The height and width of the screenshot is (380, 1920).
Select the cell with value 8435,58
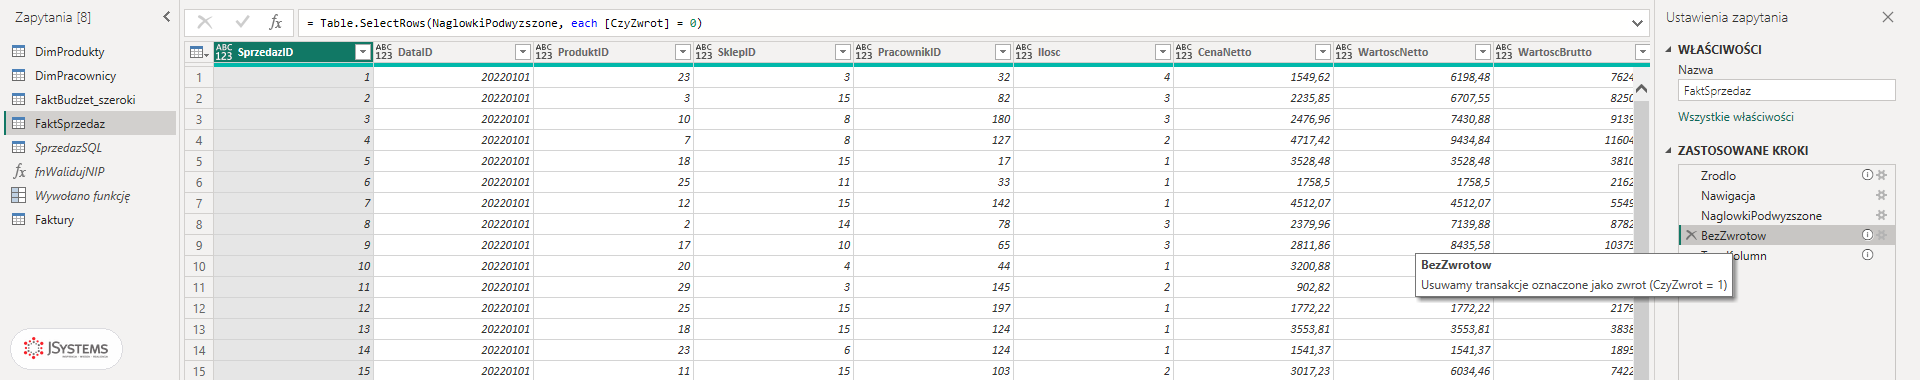(1413, 245)
